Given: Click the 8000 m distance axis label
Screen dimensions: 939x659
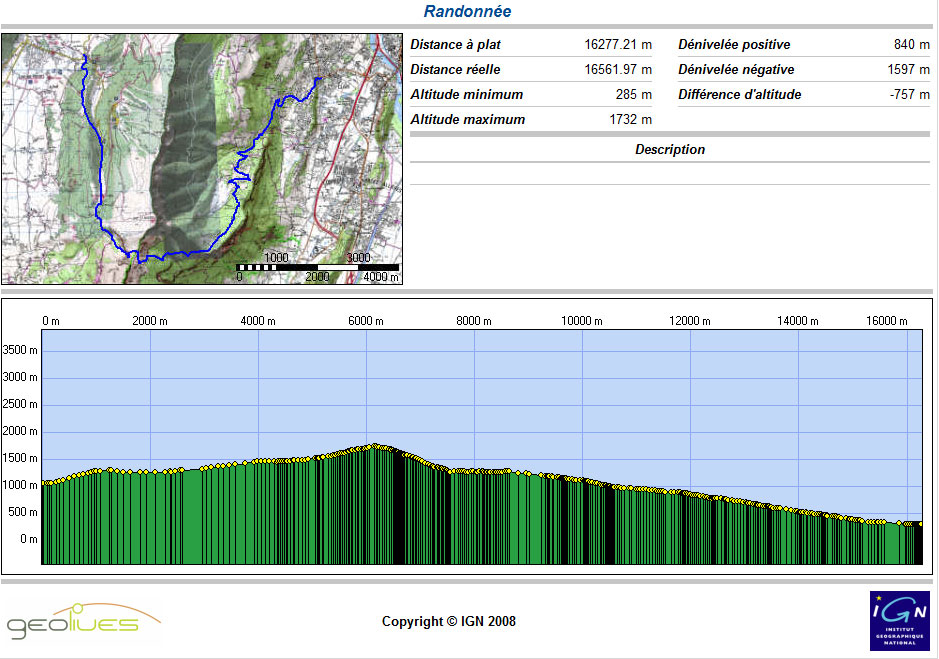Looking at the screenshot, I should [474, 321].
